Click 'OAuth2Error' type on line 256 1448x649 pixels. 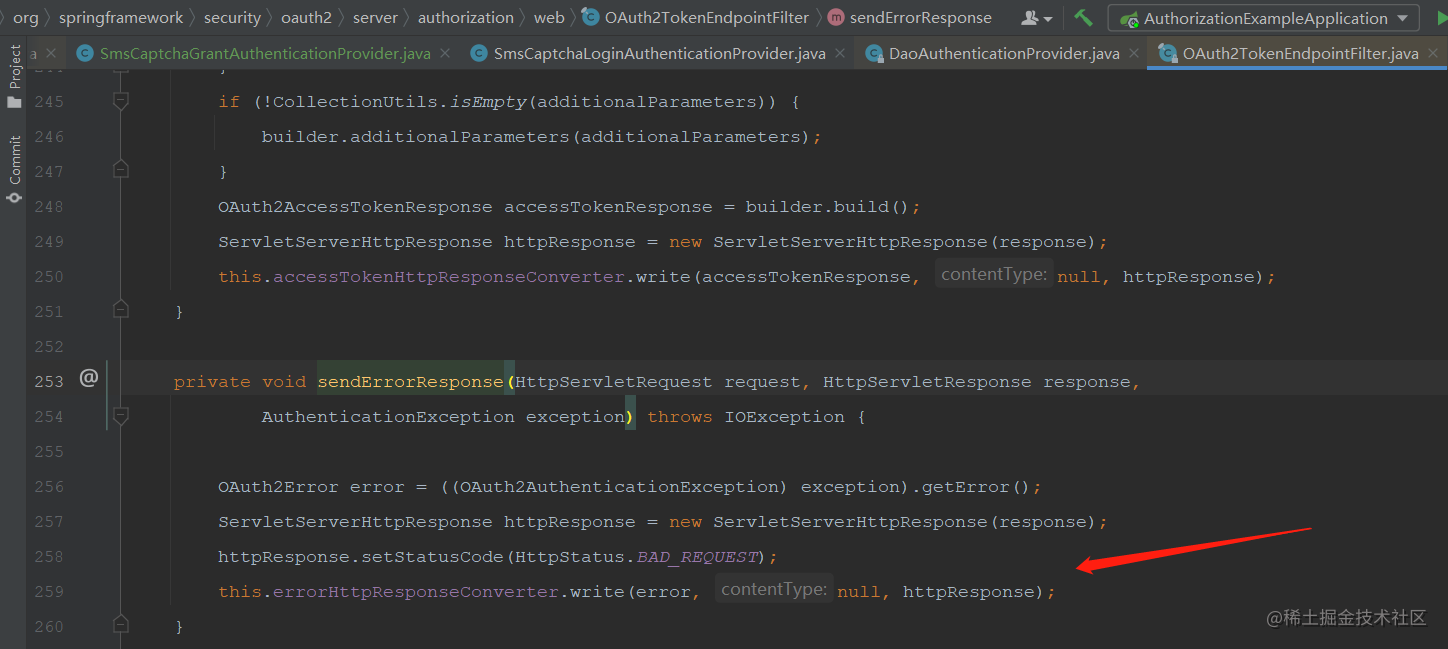point(278,487)
